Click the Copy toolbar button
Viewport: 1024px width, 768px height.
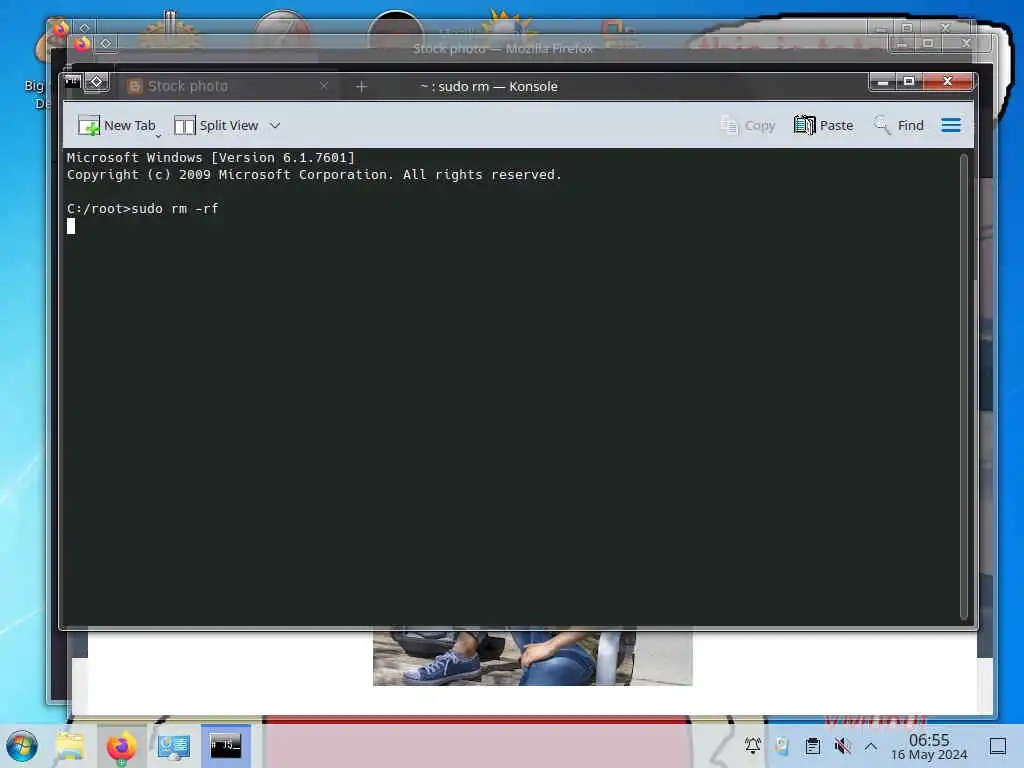(x=748, y=125)
